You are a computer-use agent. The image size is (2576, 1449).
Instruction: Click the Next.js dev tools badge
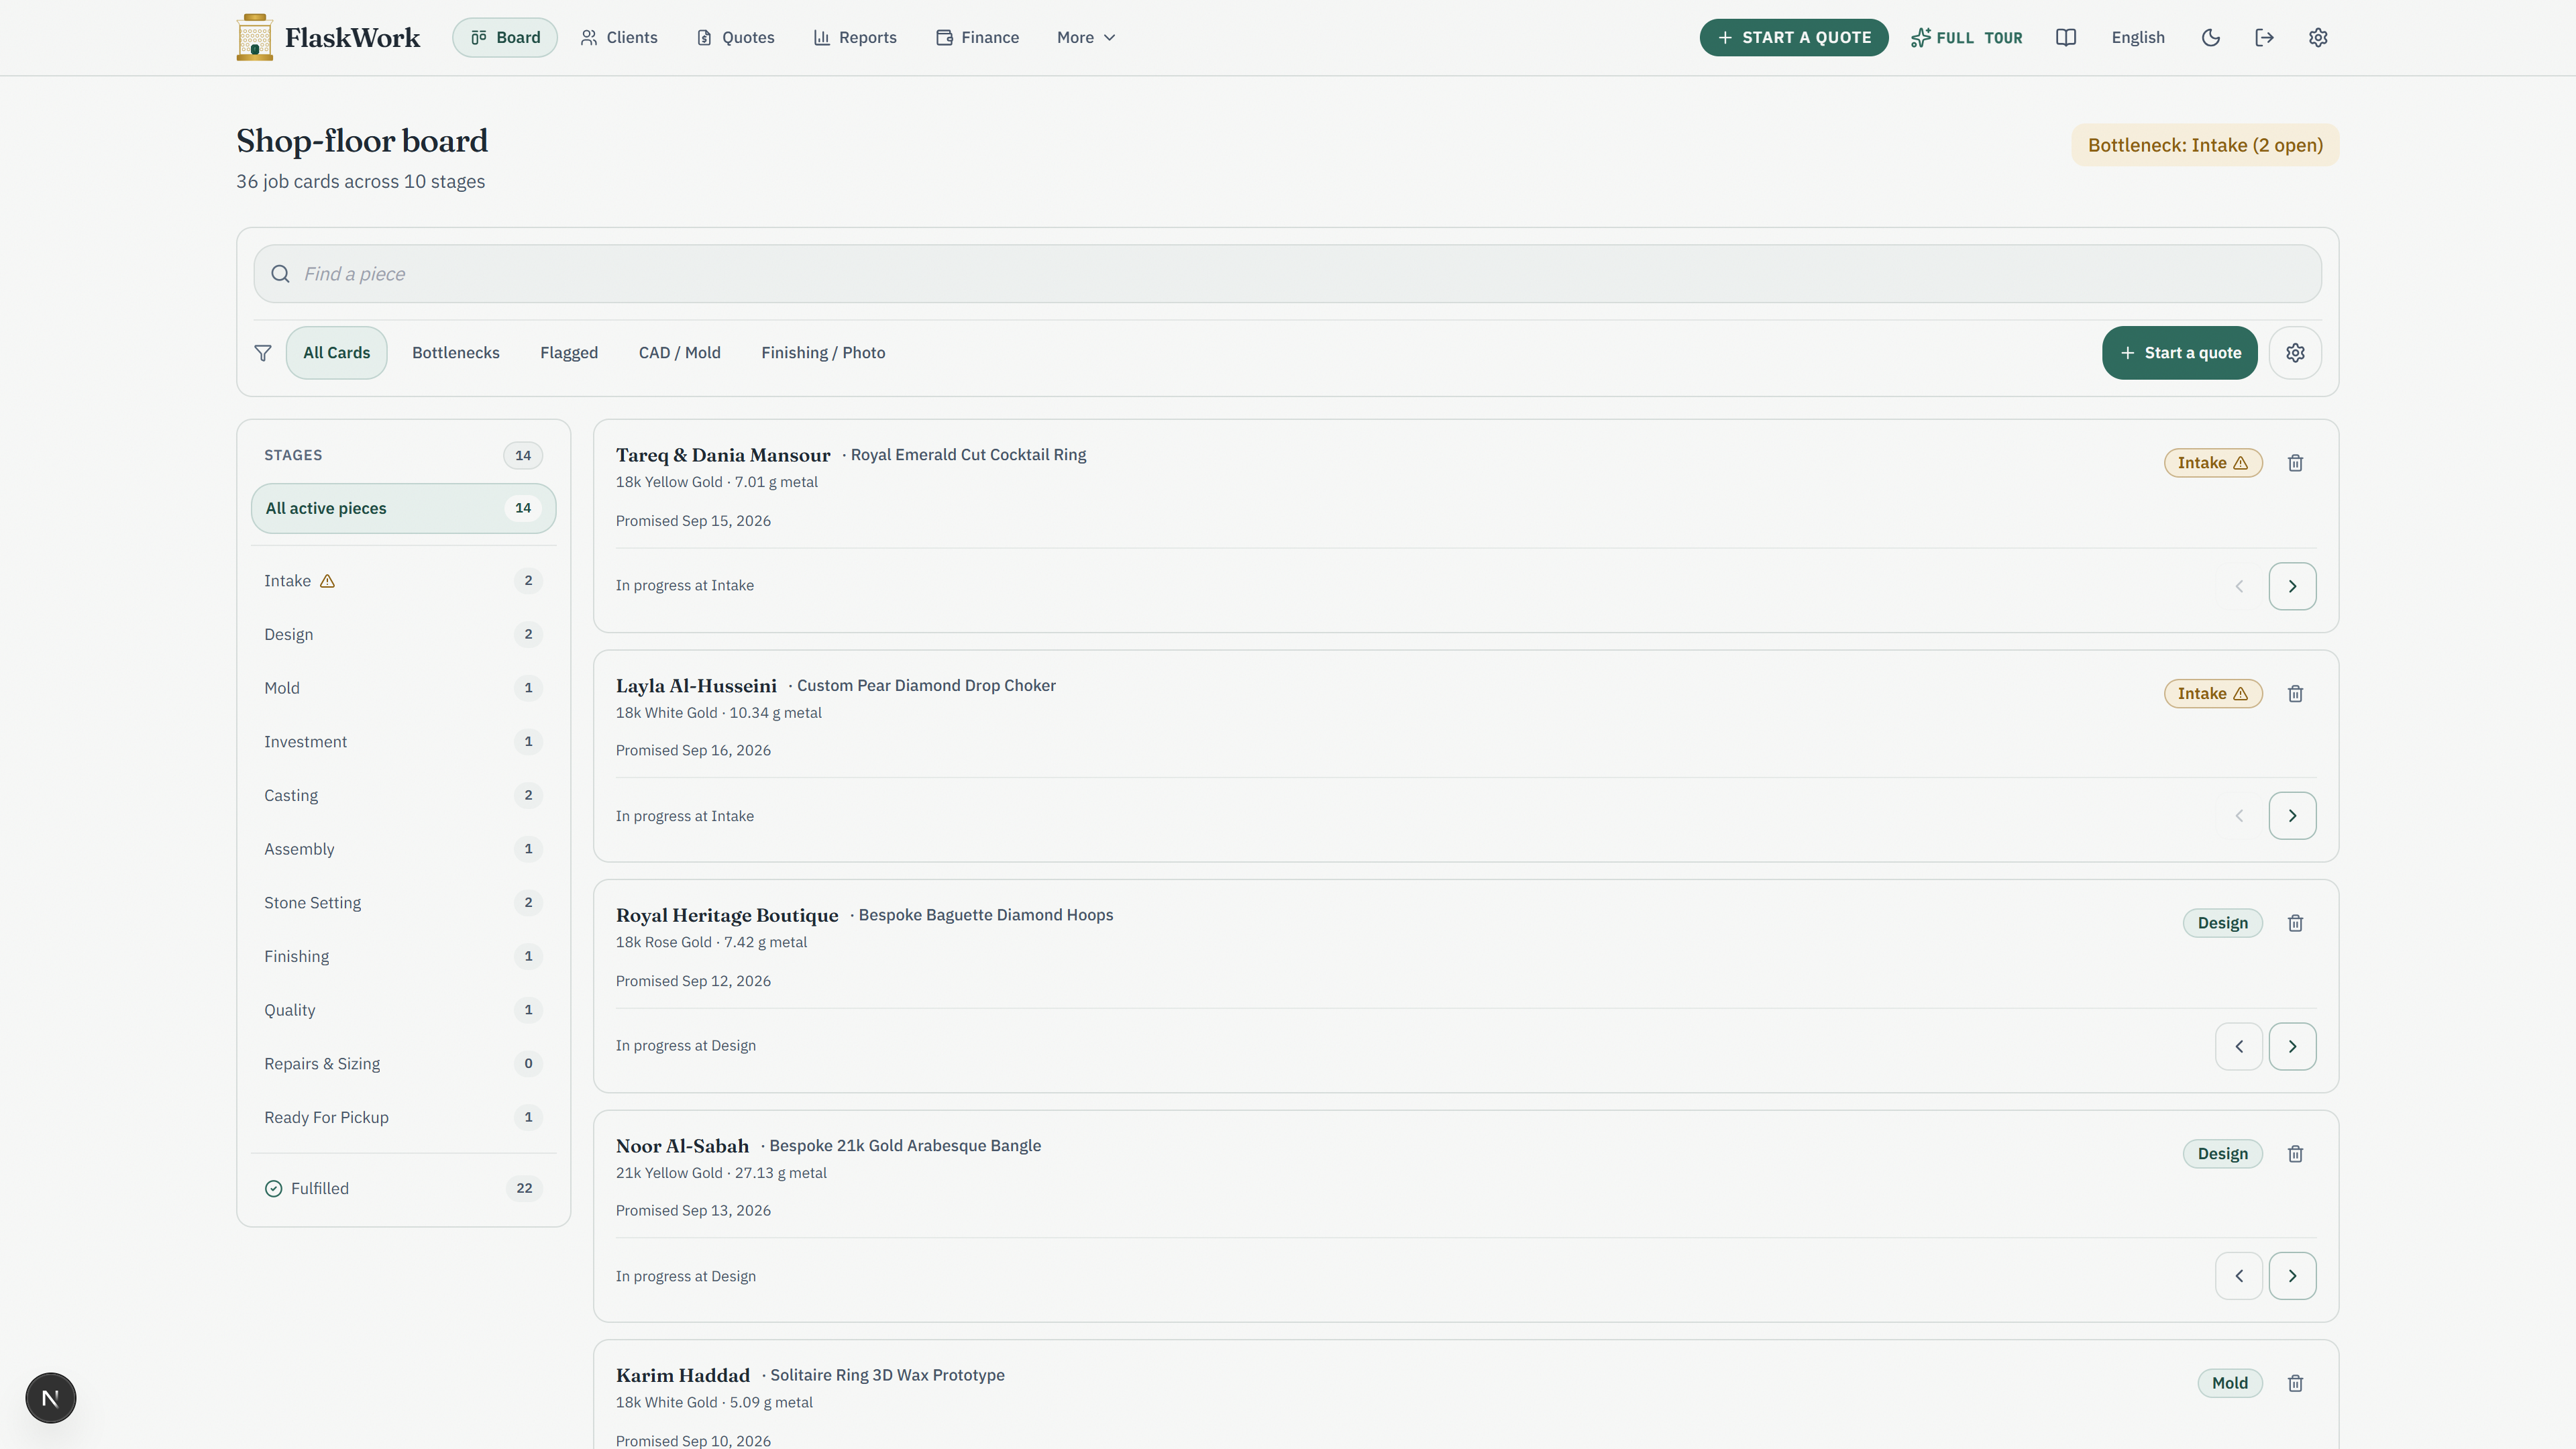(x=51, y=1398)
